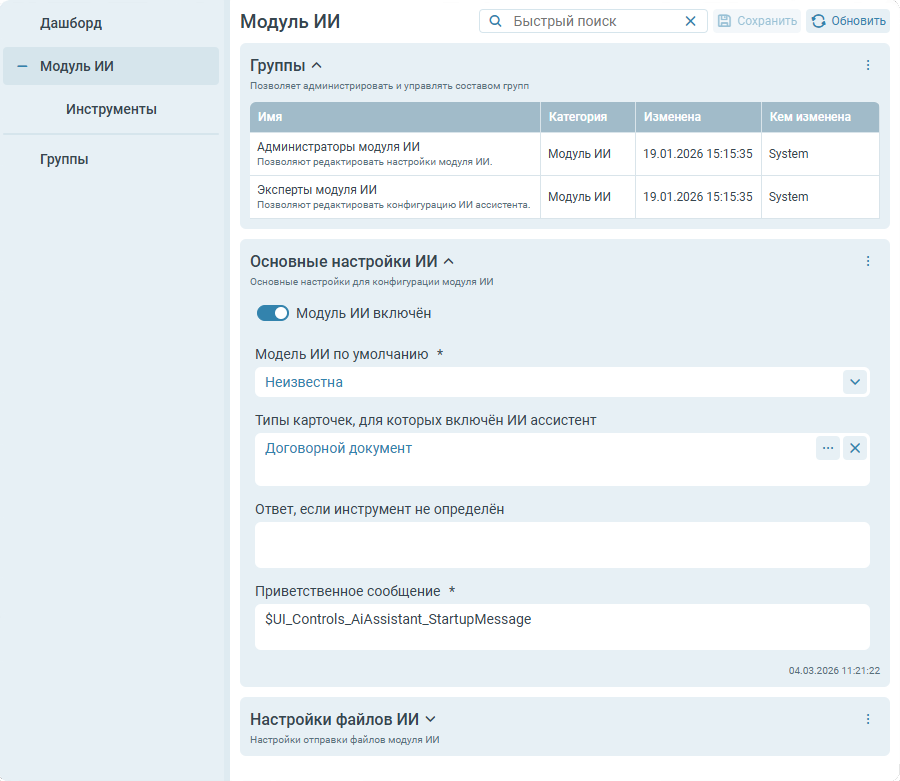This screenshot has width=900, height=781.
Task: Open the Договорной документ link
Action: tap(339, 448)
